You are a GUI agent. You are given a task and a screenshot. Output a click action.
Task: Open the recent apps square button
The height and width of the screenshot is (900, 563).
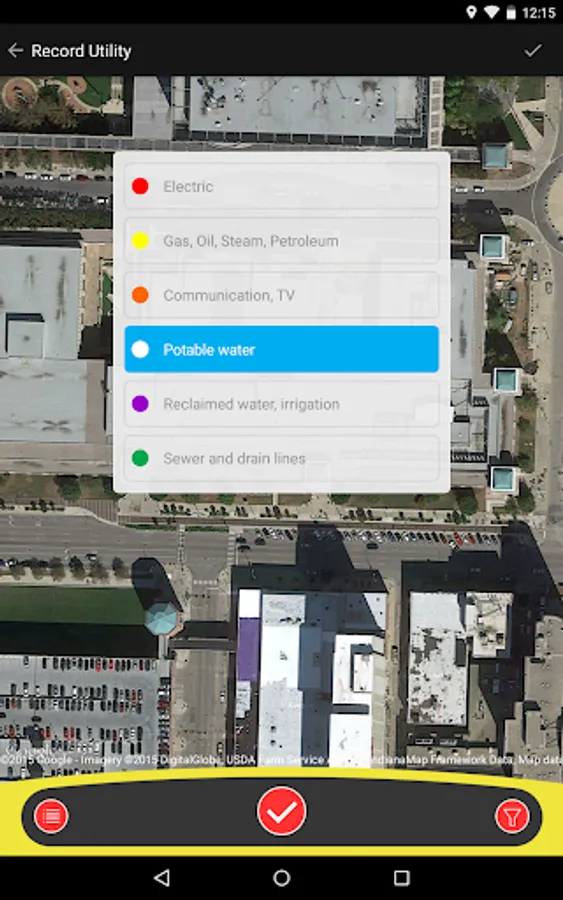[401, 877]
